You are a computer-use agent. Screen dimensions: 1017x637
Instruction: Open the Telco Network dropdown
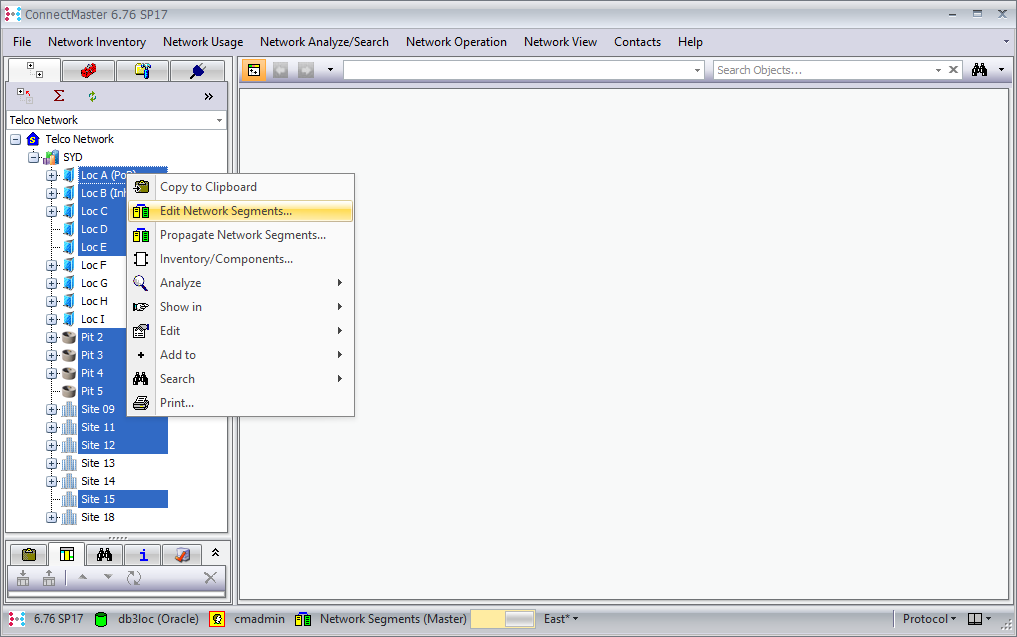(219, 120)
